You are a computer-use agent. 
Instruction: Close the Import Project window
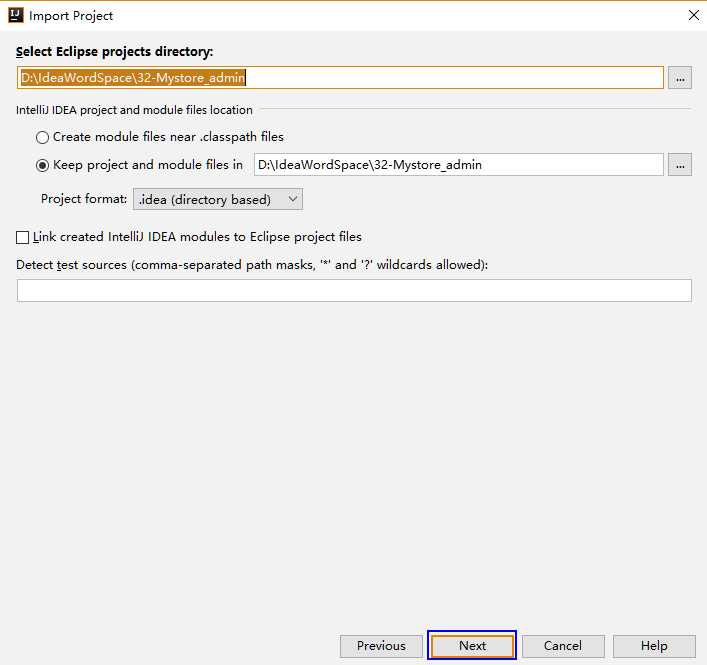pyautogui.click(x=693, y=15)
